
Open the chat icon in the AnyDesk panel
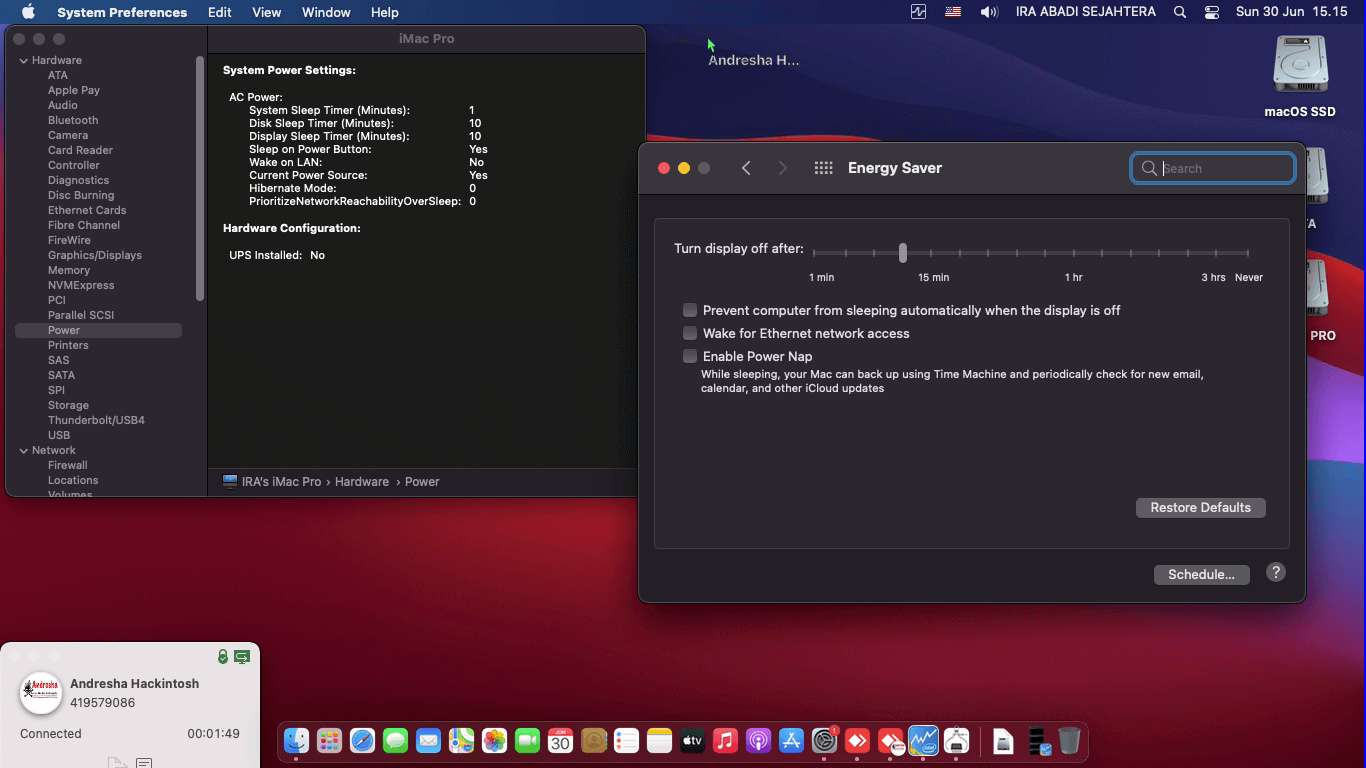(144, 763)
